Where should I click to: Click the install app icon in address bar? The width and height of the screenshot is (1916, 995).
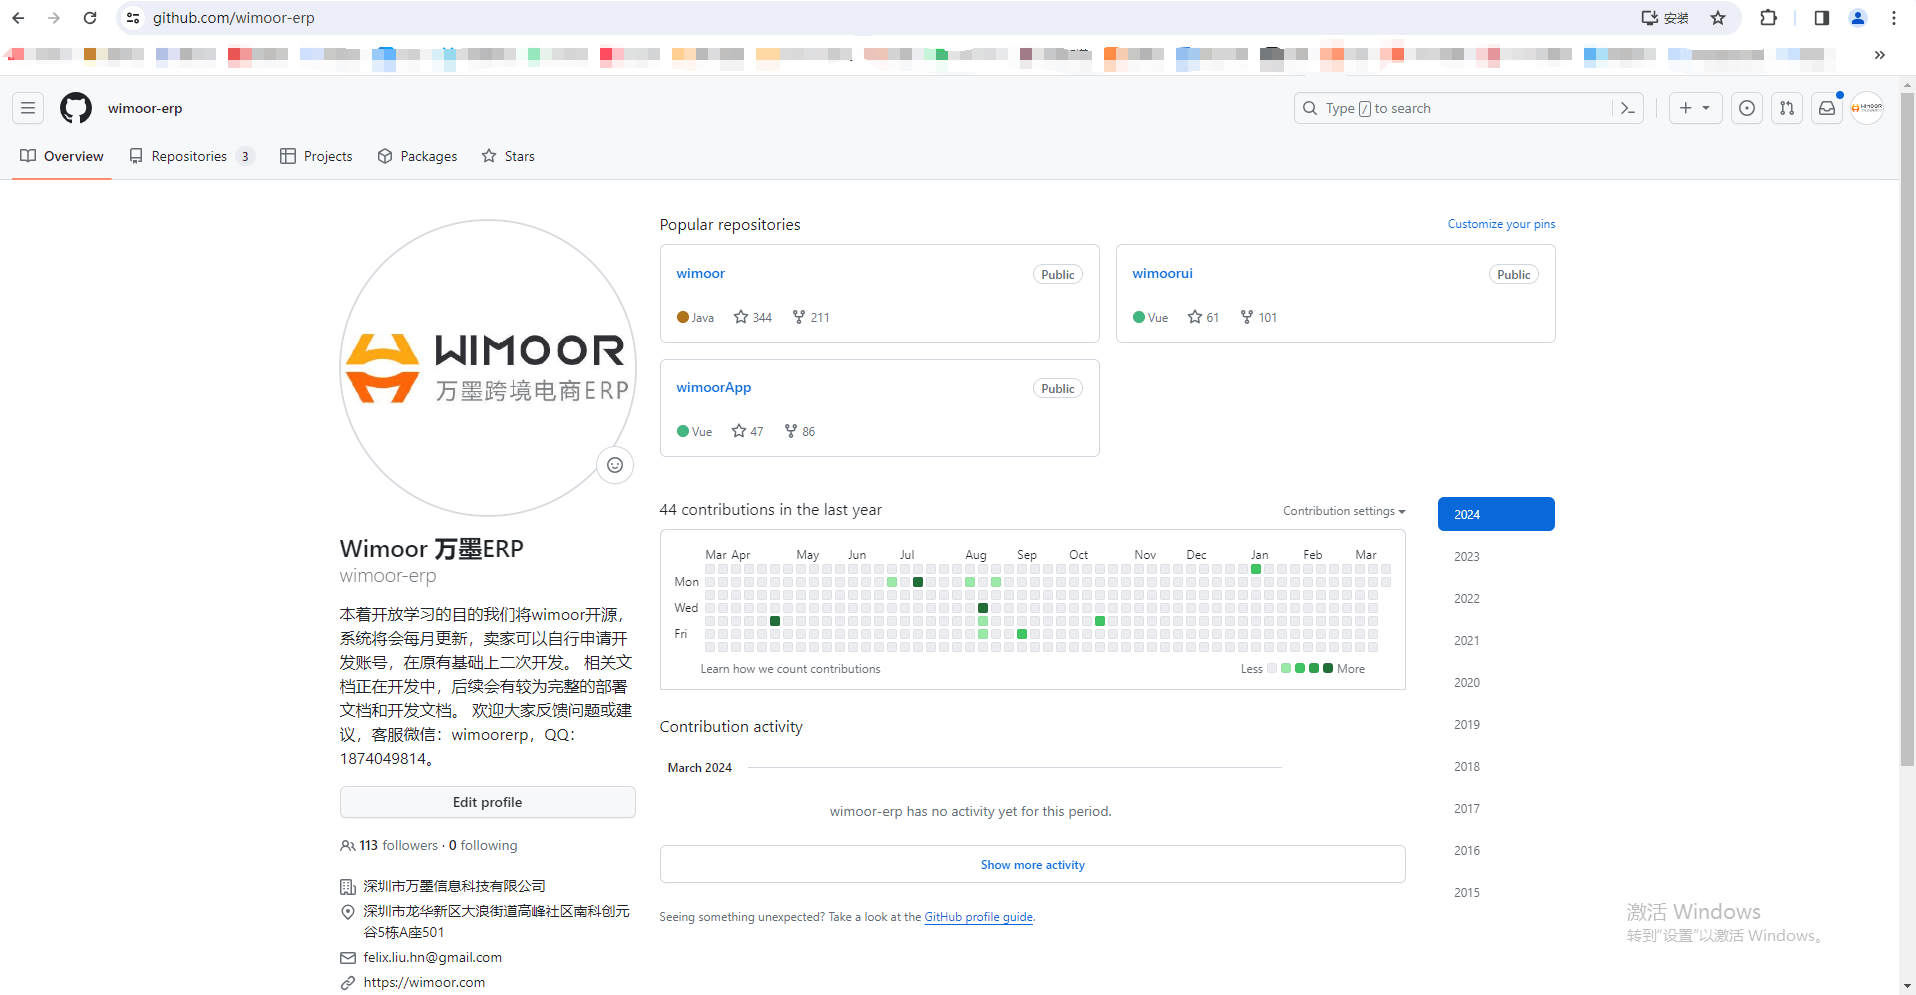[1664, 18]
